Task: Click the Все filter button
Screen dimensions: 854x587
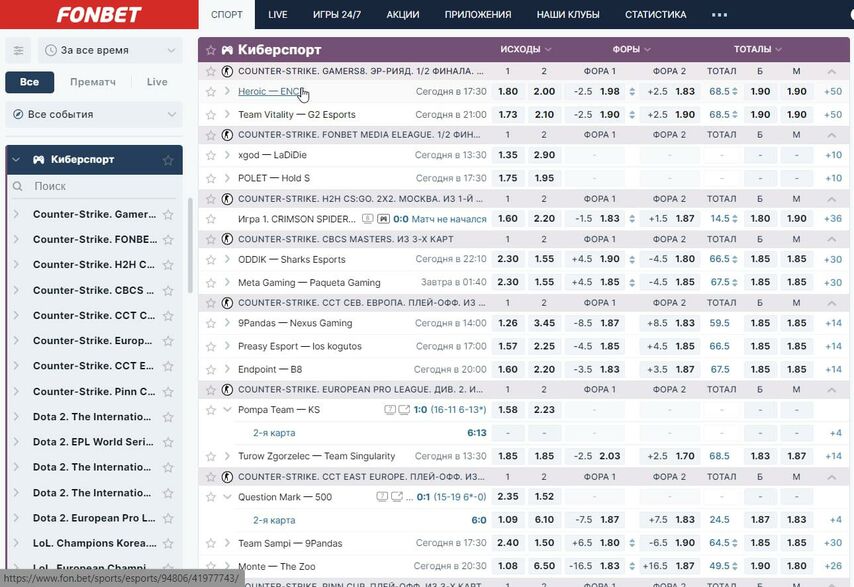Action: [29, 82]
